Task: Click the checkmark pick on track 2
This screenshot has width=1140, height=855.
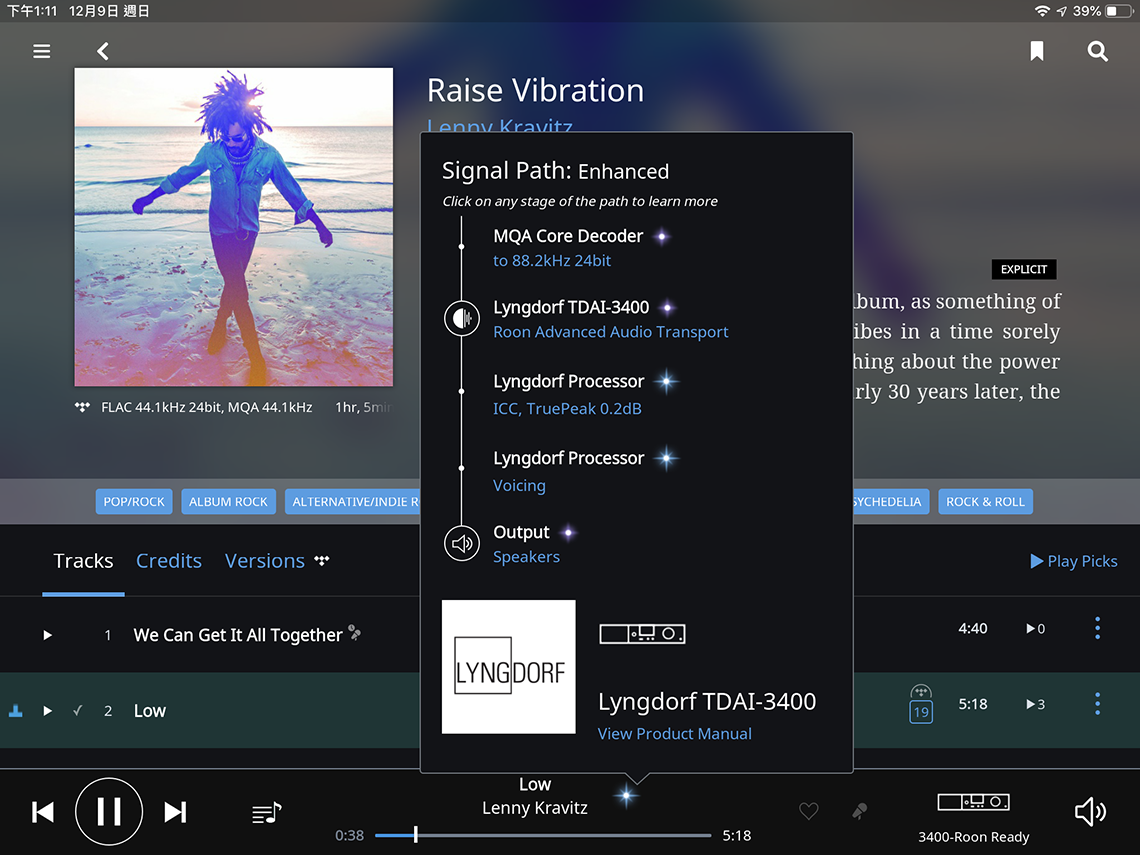Action: [77, 710]
